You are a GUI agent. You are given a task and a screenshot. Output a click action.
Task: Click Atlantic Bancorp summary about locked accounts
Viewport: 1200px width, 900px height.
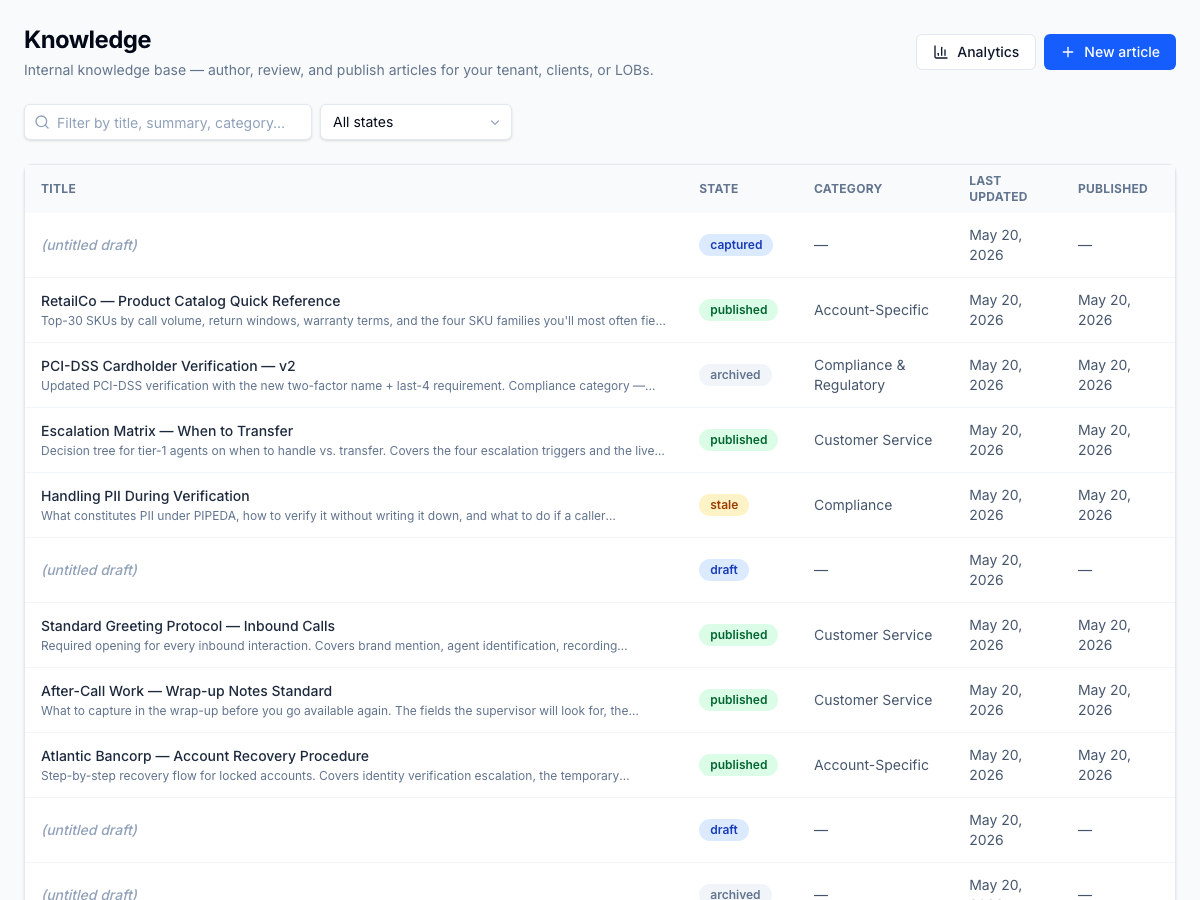click(x=335, y=776)
